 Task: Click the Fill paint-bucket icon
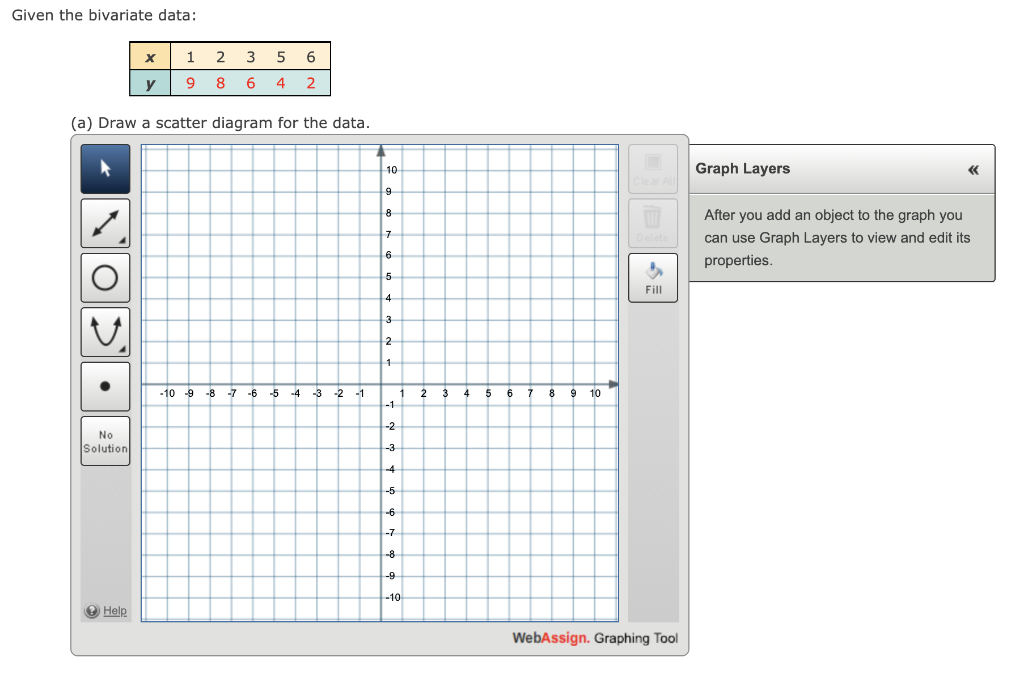(652, 277)
